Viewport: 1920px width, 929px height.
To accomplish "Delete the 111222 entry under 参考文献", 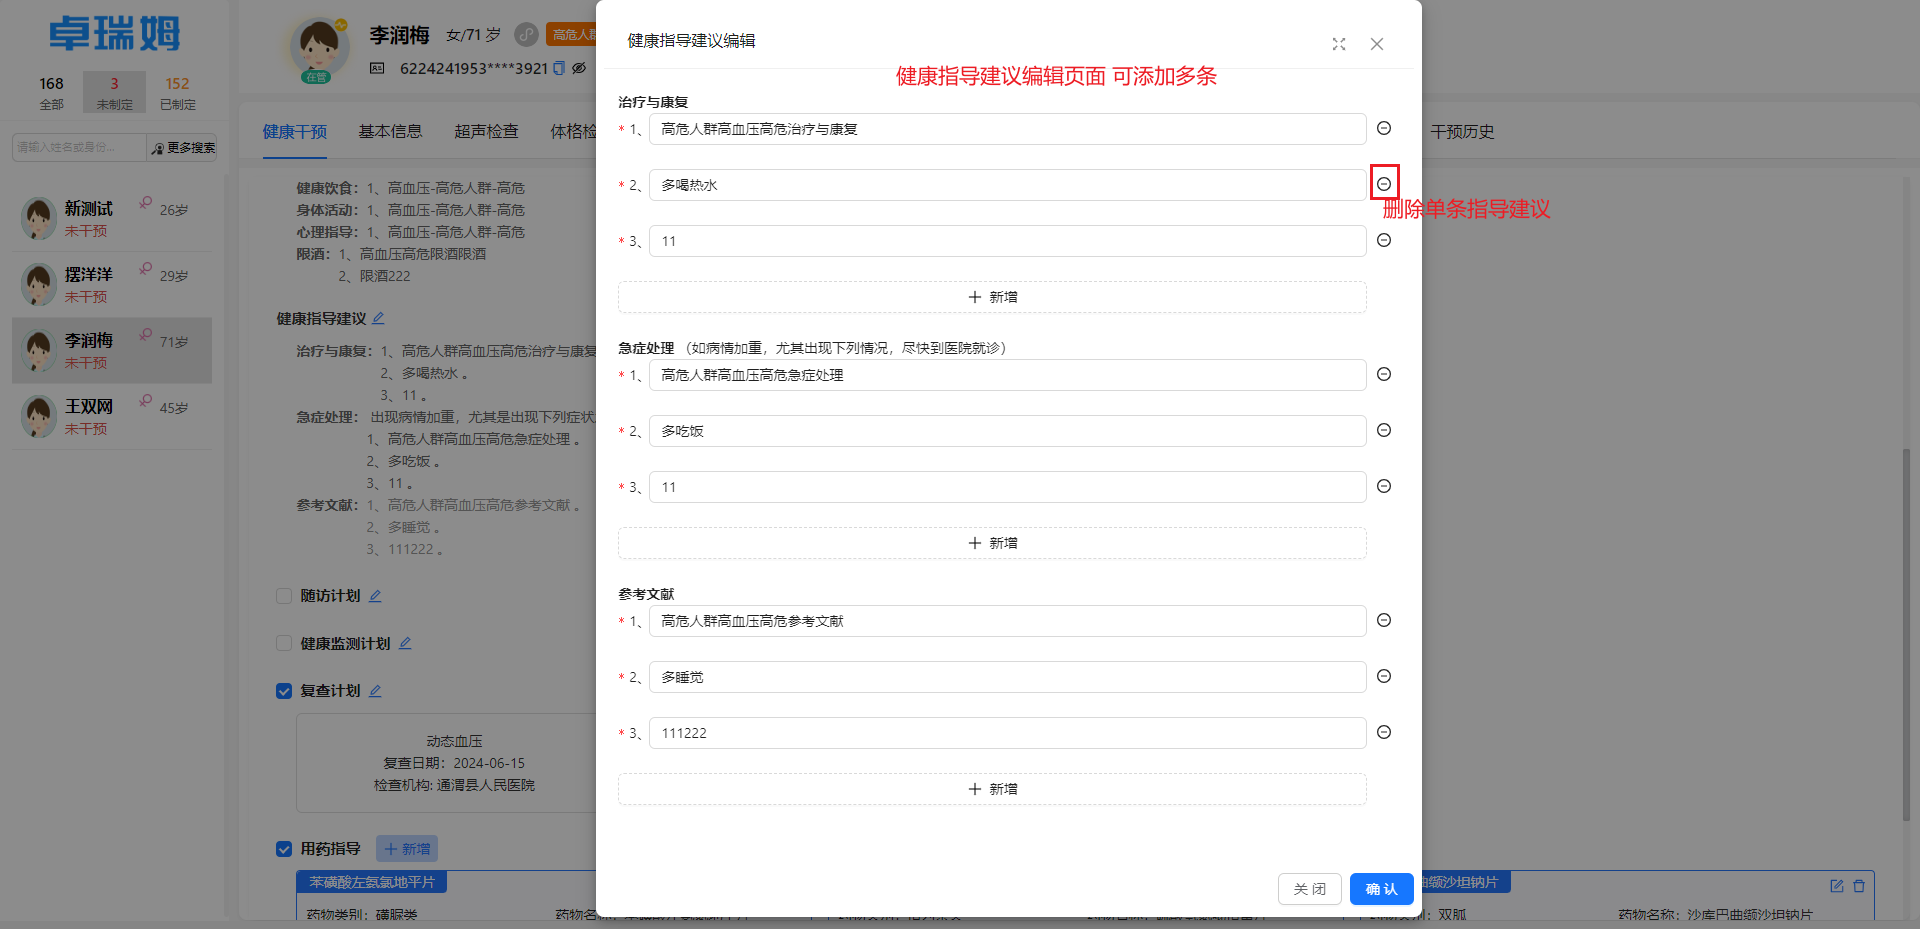I will point(1384,732).
